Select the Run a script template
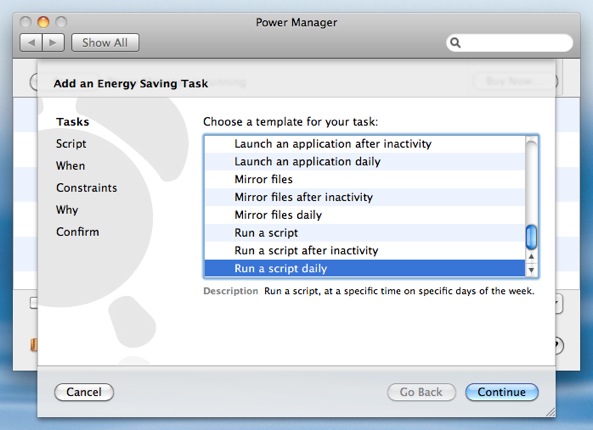The image size is (593, 430). (x=365, y=233)
